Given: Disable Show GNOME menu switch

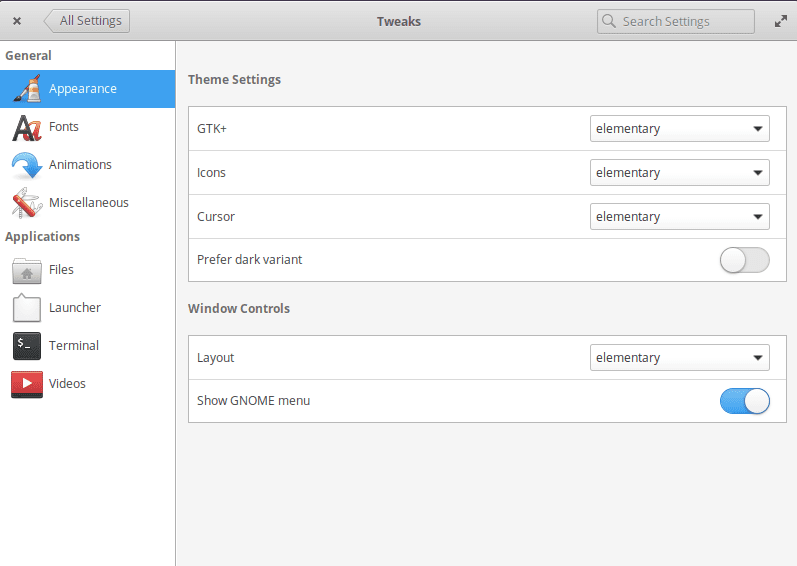Looking at the screenshot, I should coord(745,401).
